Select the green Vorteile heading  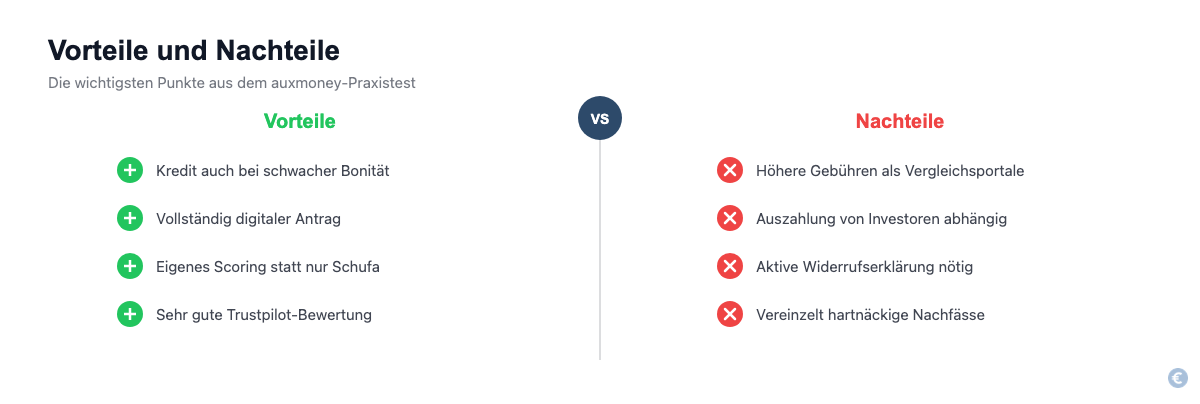pyautogui.click(x=300, y=121)
